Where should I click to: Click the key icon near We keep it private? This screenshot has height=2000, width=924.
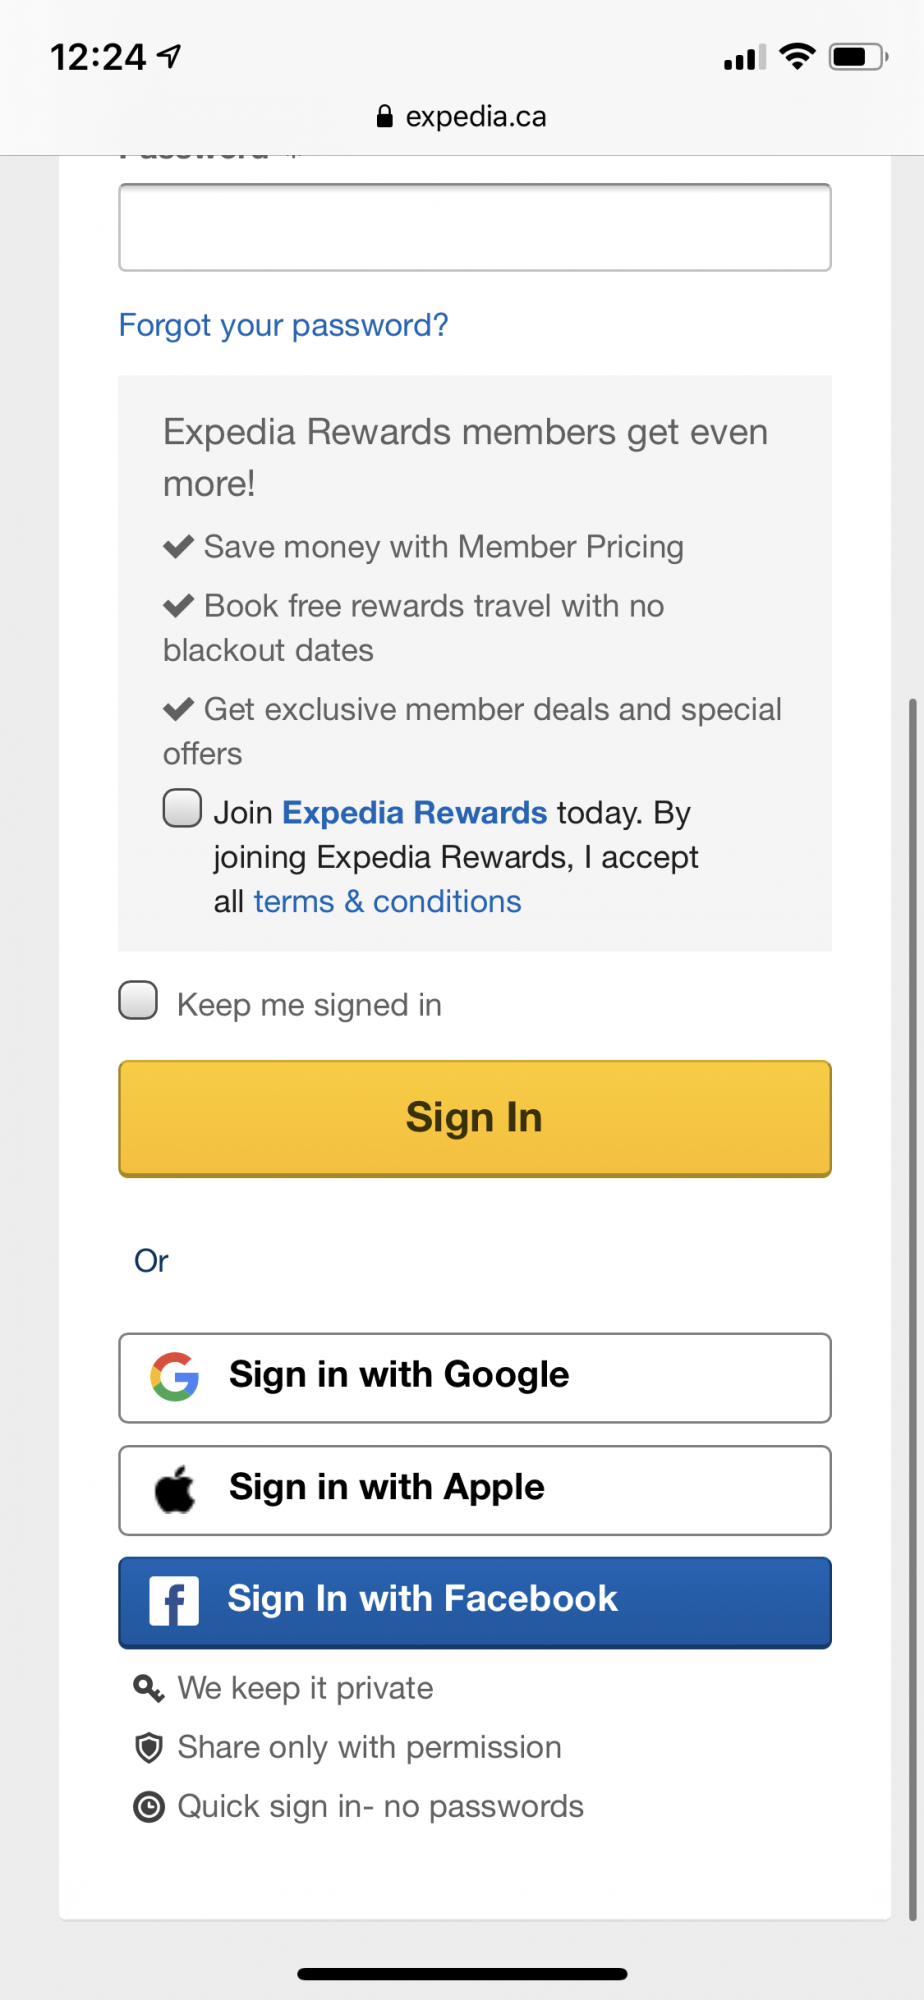(x=148, y=1689)
